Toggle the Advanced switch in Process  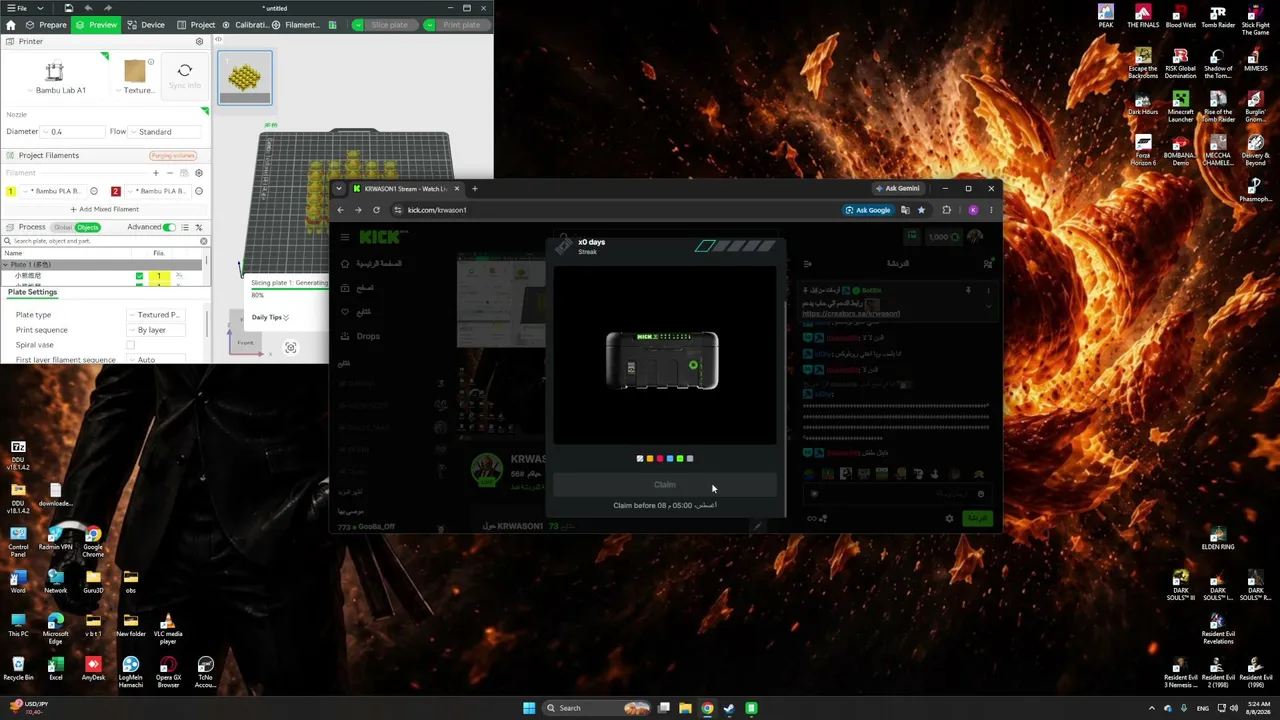[169, 227]
